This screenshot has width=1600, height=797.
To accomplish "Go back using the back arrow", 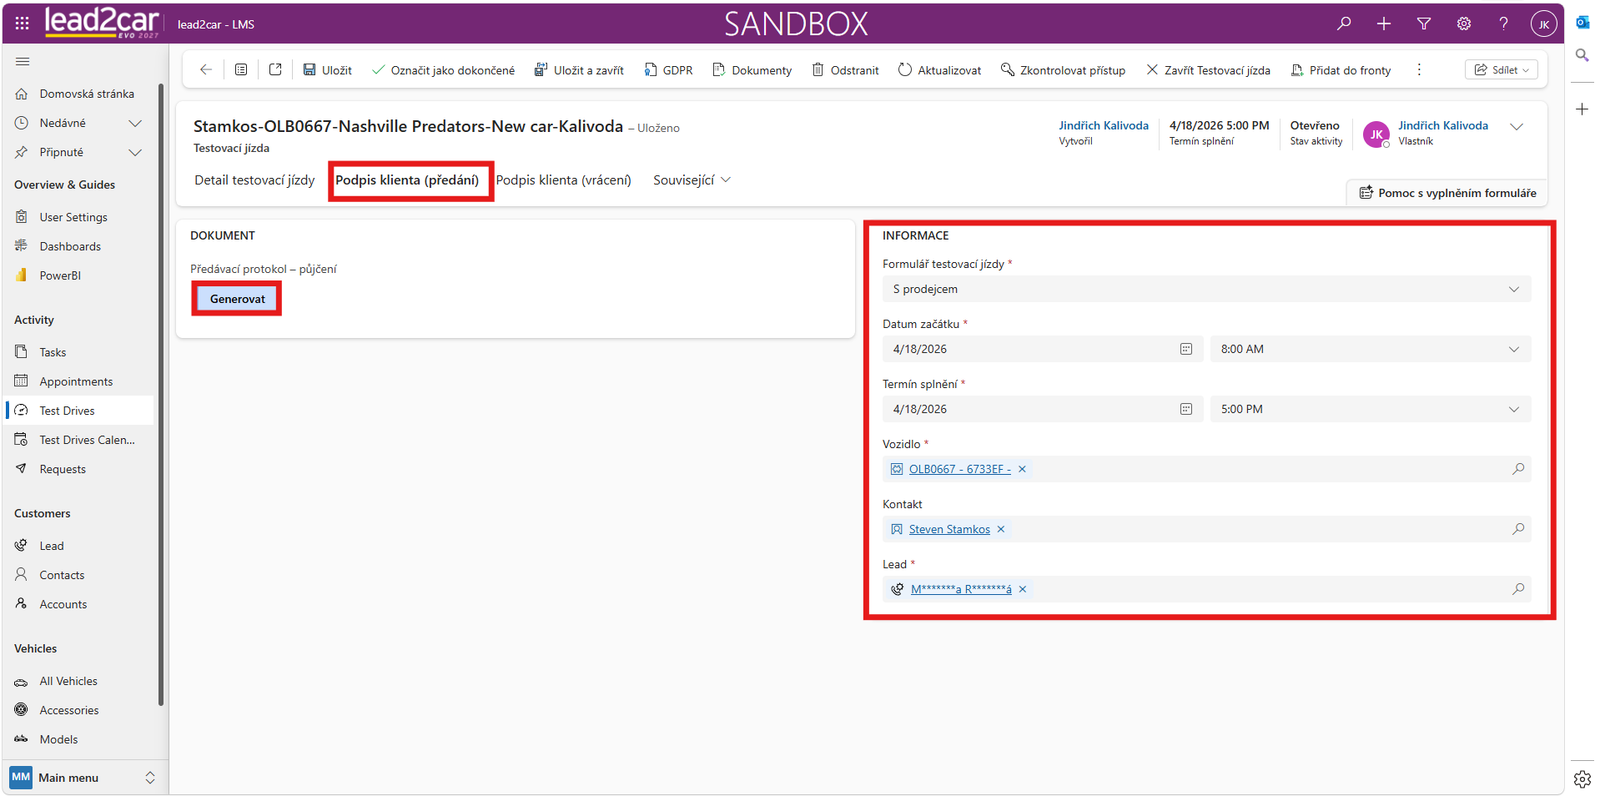I will [206, 70].
